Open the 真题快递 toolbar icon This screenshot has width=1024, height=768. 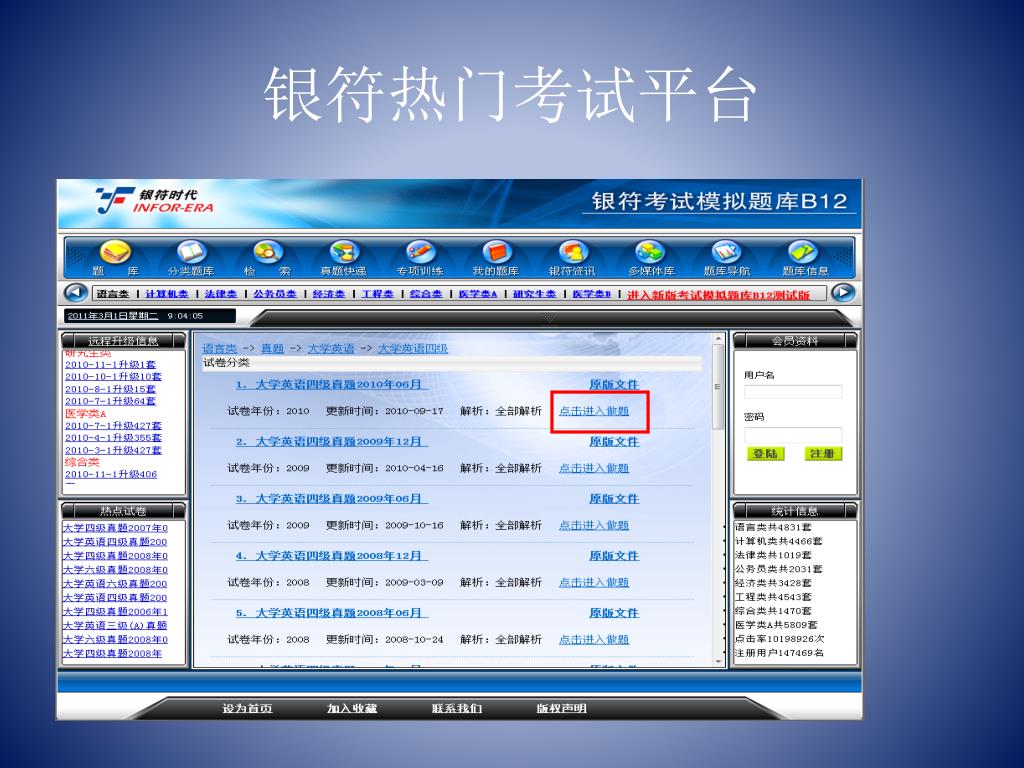(344, 258)
